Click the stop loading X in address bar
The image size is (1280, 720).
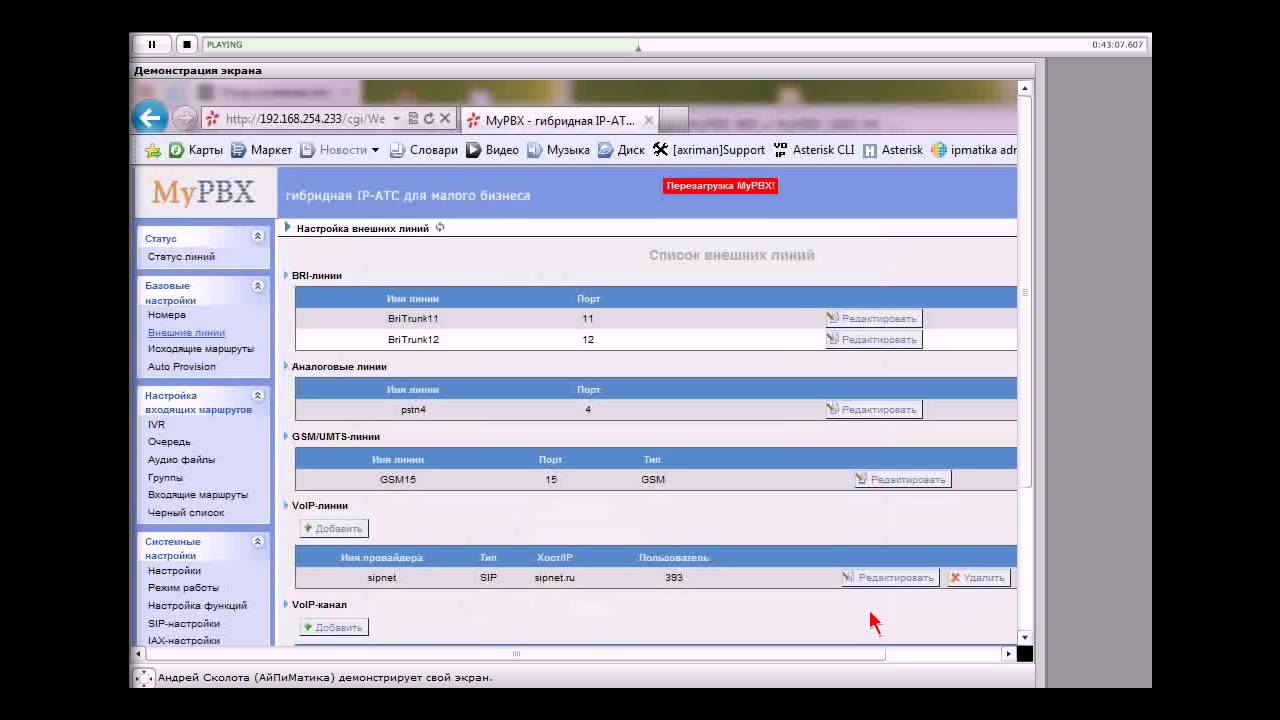point(445,119)
